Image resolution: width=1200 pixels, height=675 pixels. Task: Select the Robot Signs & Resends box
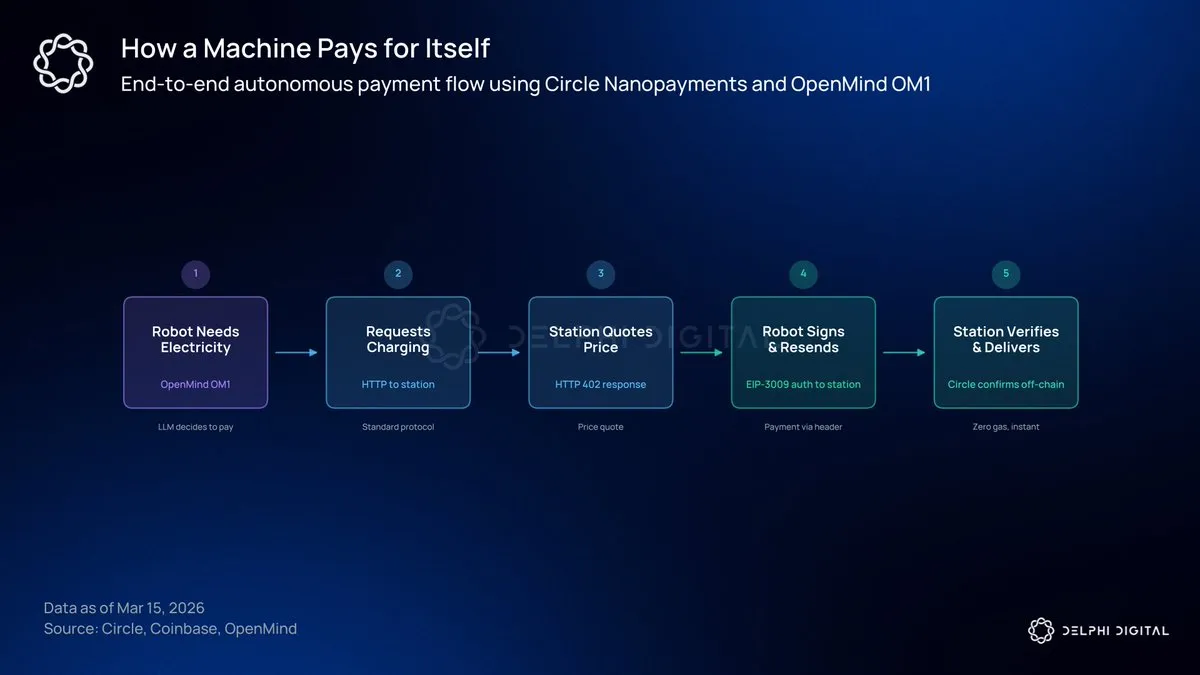point(803,352)
